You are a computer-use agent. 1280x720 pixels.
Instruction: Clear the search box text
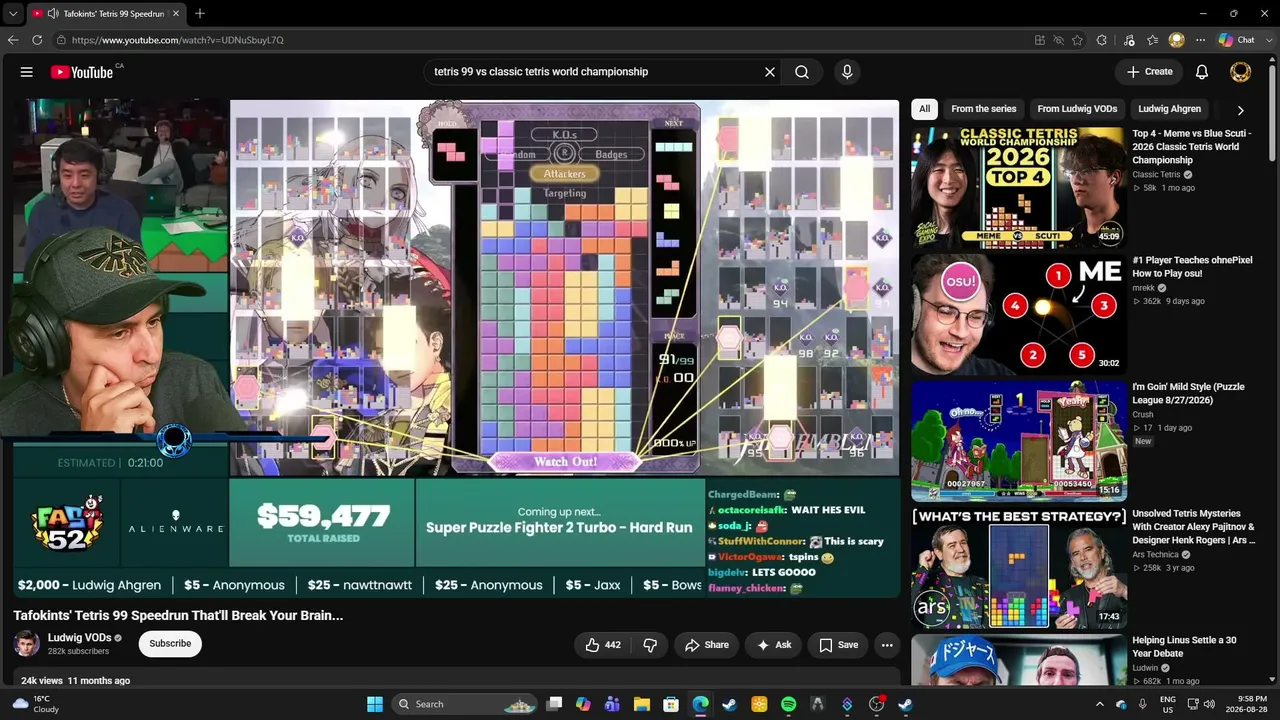(770, 72)
